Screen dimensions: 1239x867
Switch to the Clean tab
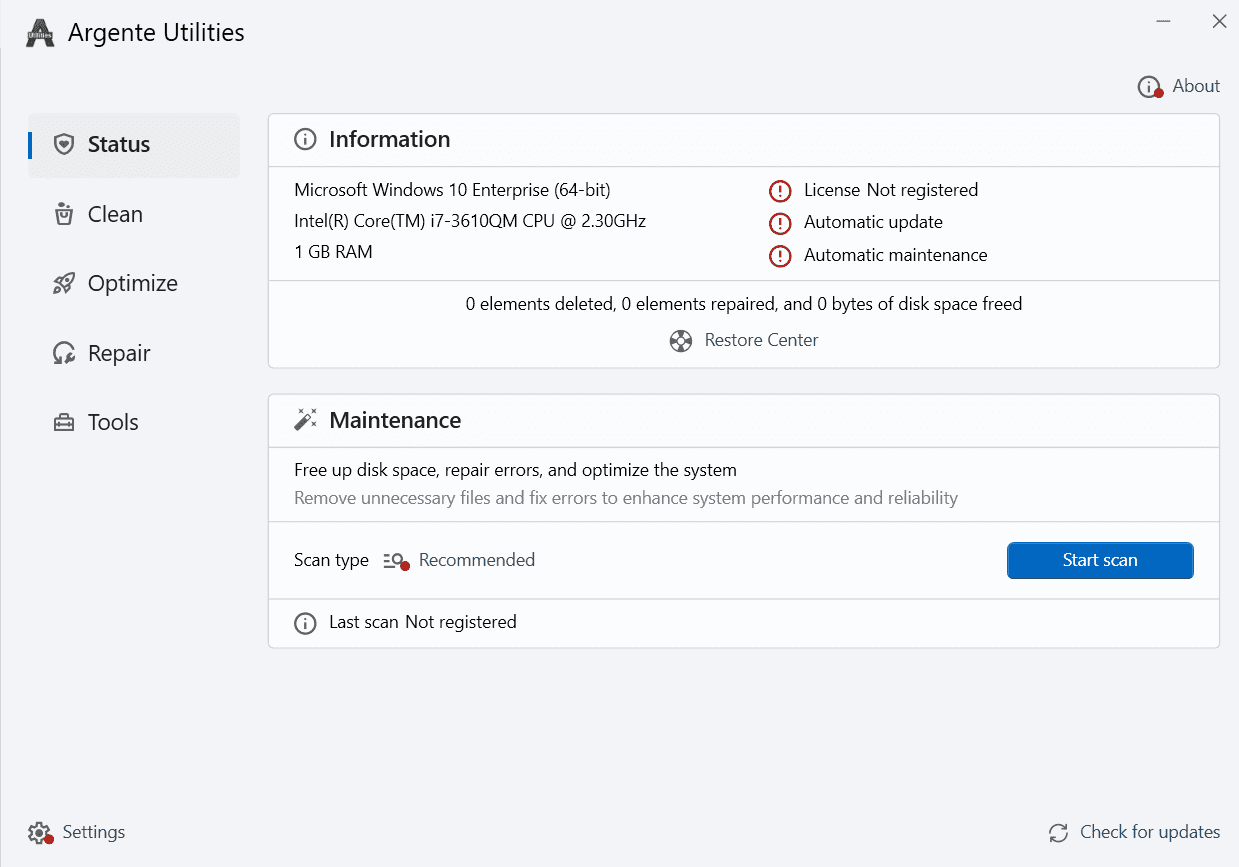(115, 214)
